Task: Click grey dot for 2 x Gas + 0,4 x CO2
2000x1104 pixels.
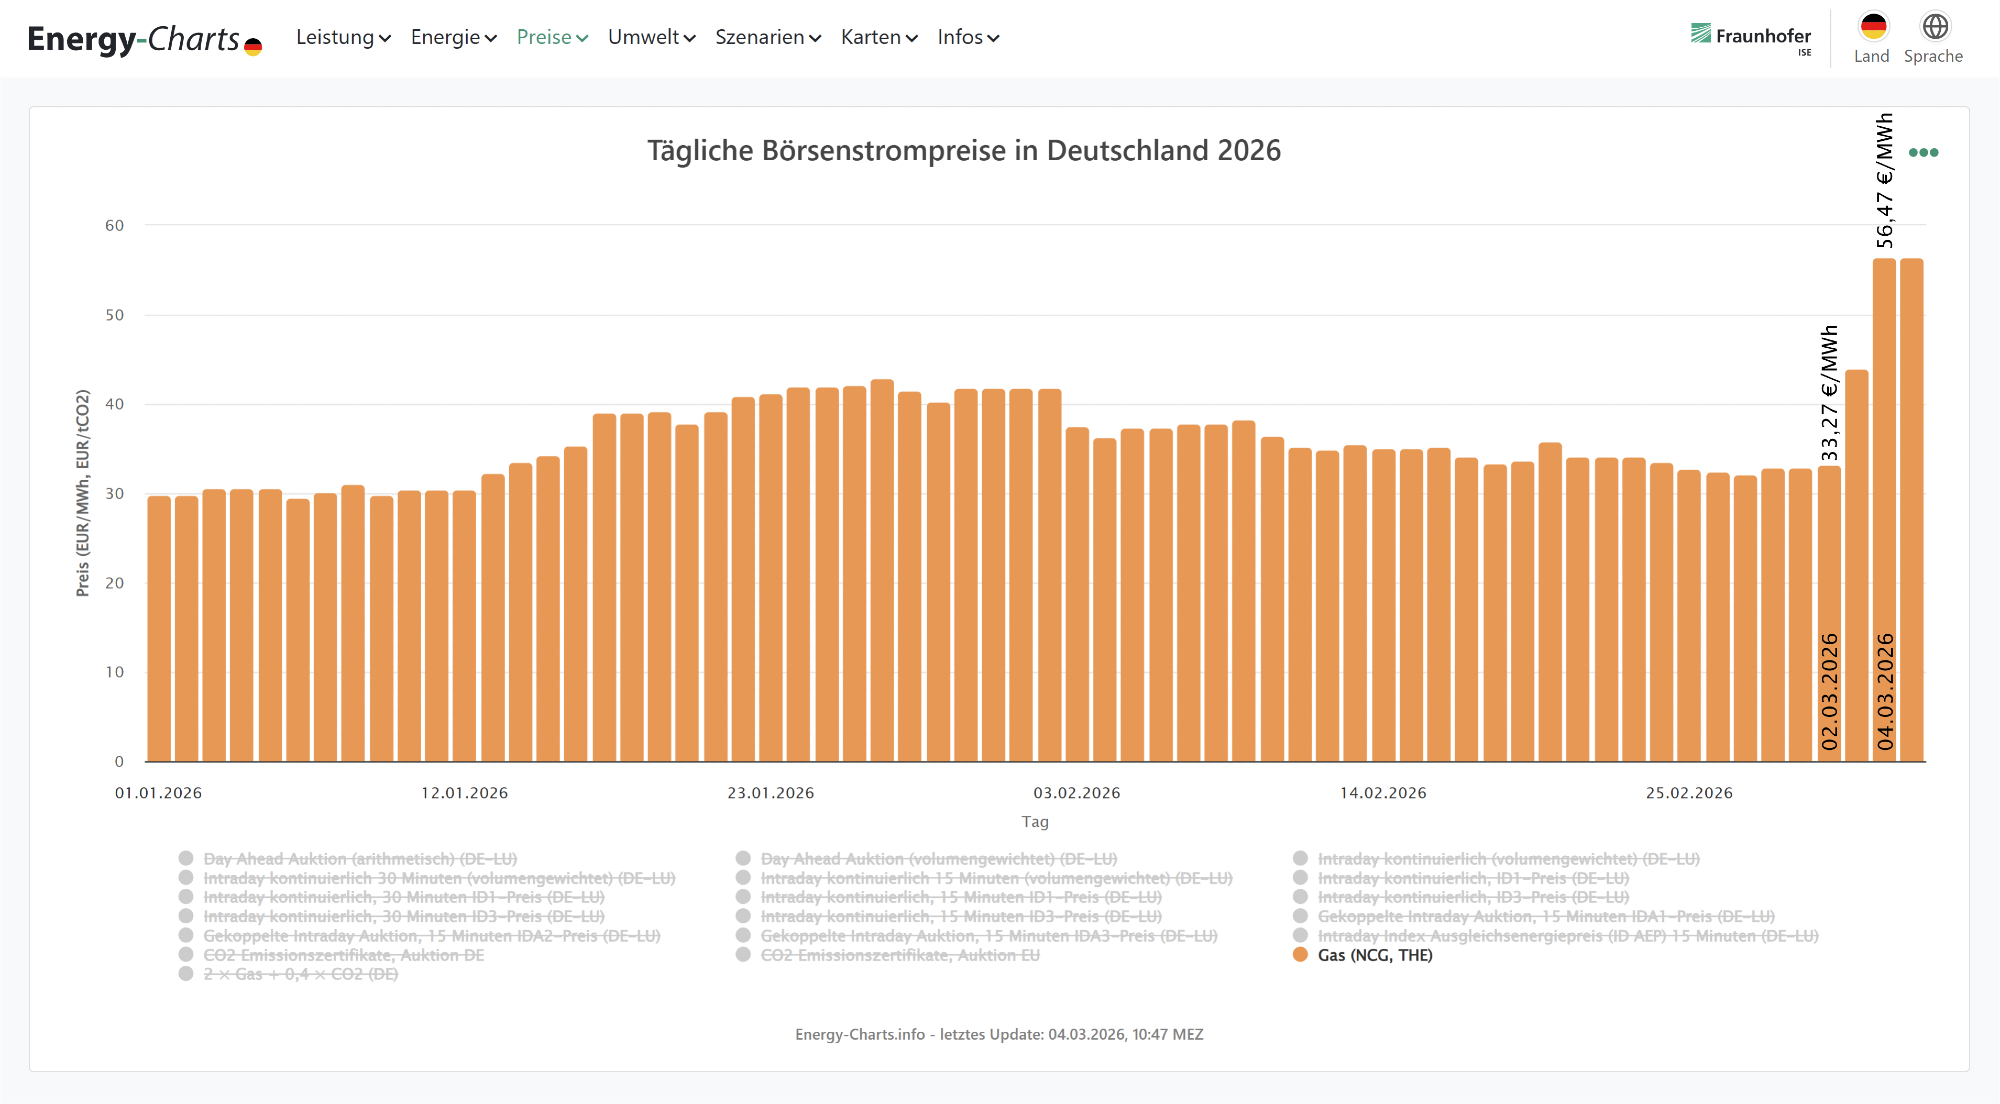Action: [186, 974]
